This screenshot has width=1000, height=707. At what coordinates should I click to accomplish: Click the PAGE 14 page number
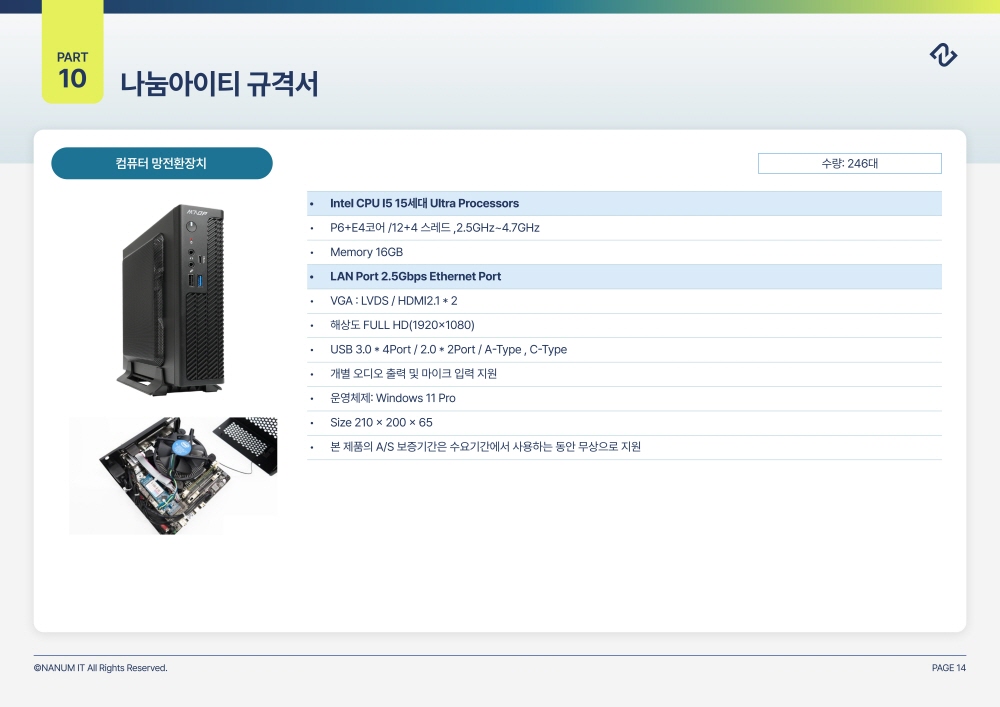coord(948,668)
